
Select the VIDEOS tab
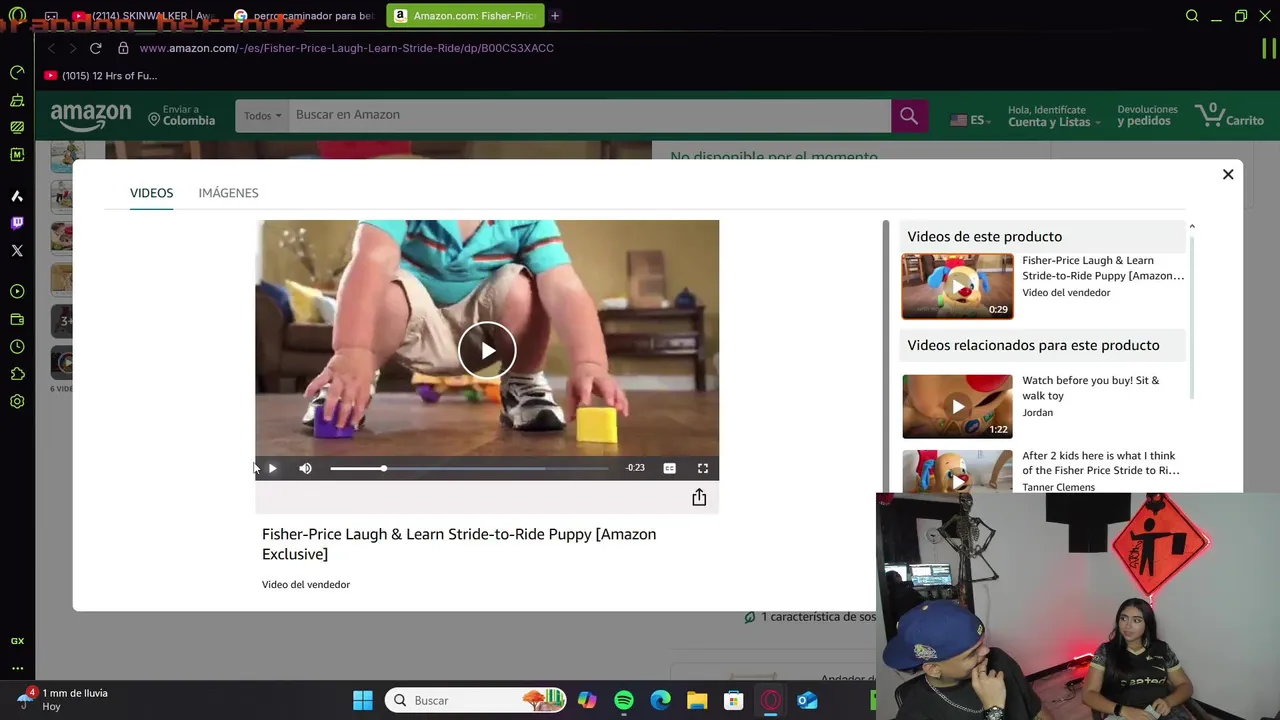[151, 193]
